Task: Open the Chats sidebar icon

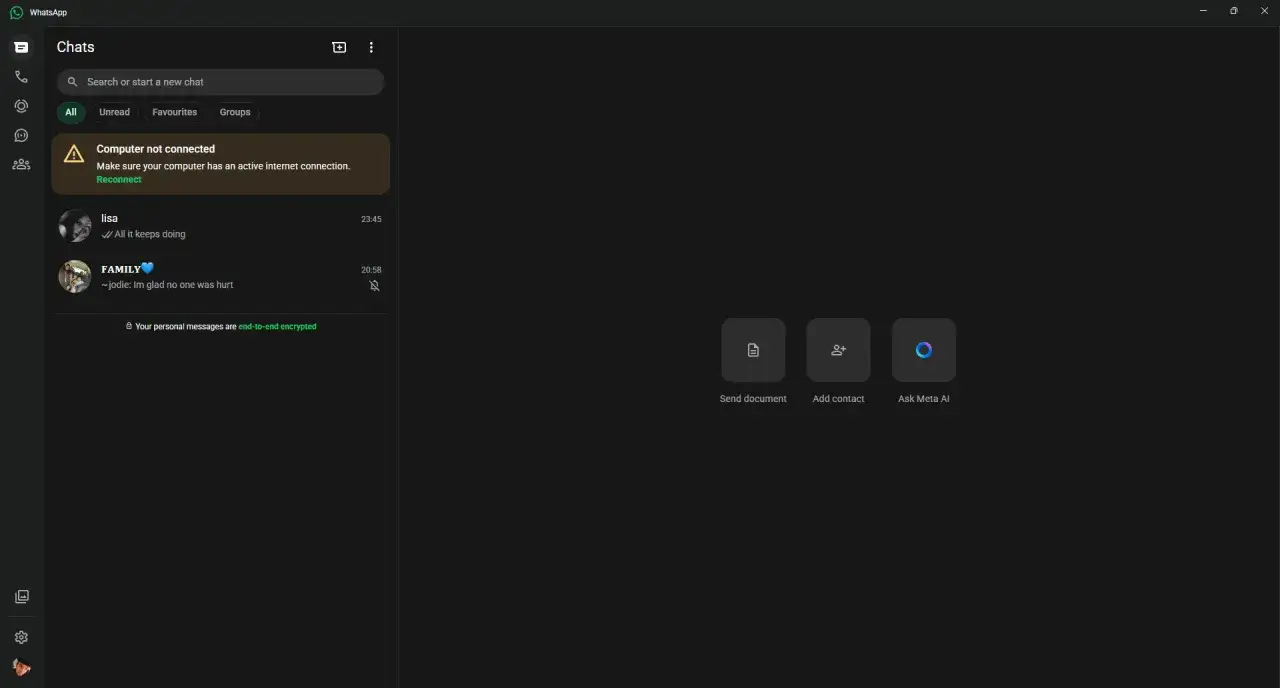Action: (21, 47)
